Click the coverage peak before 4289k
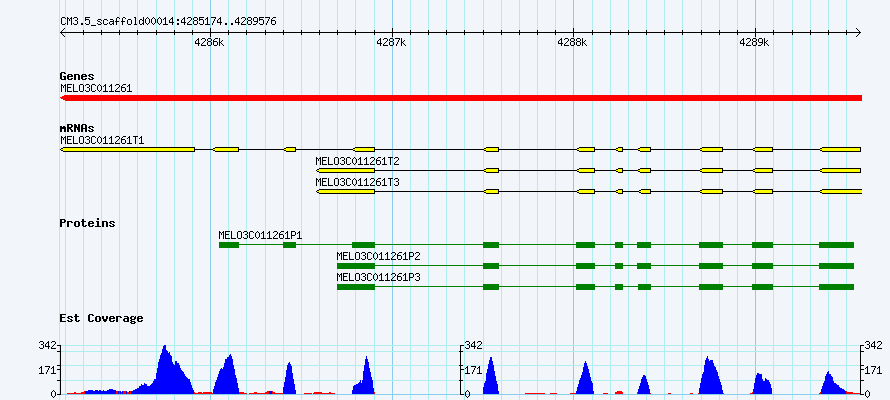The image size is (890, 400). tap(710, 376)
